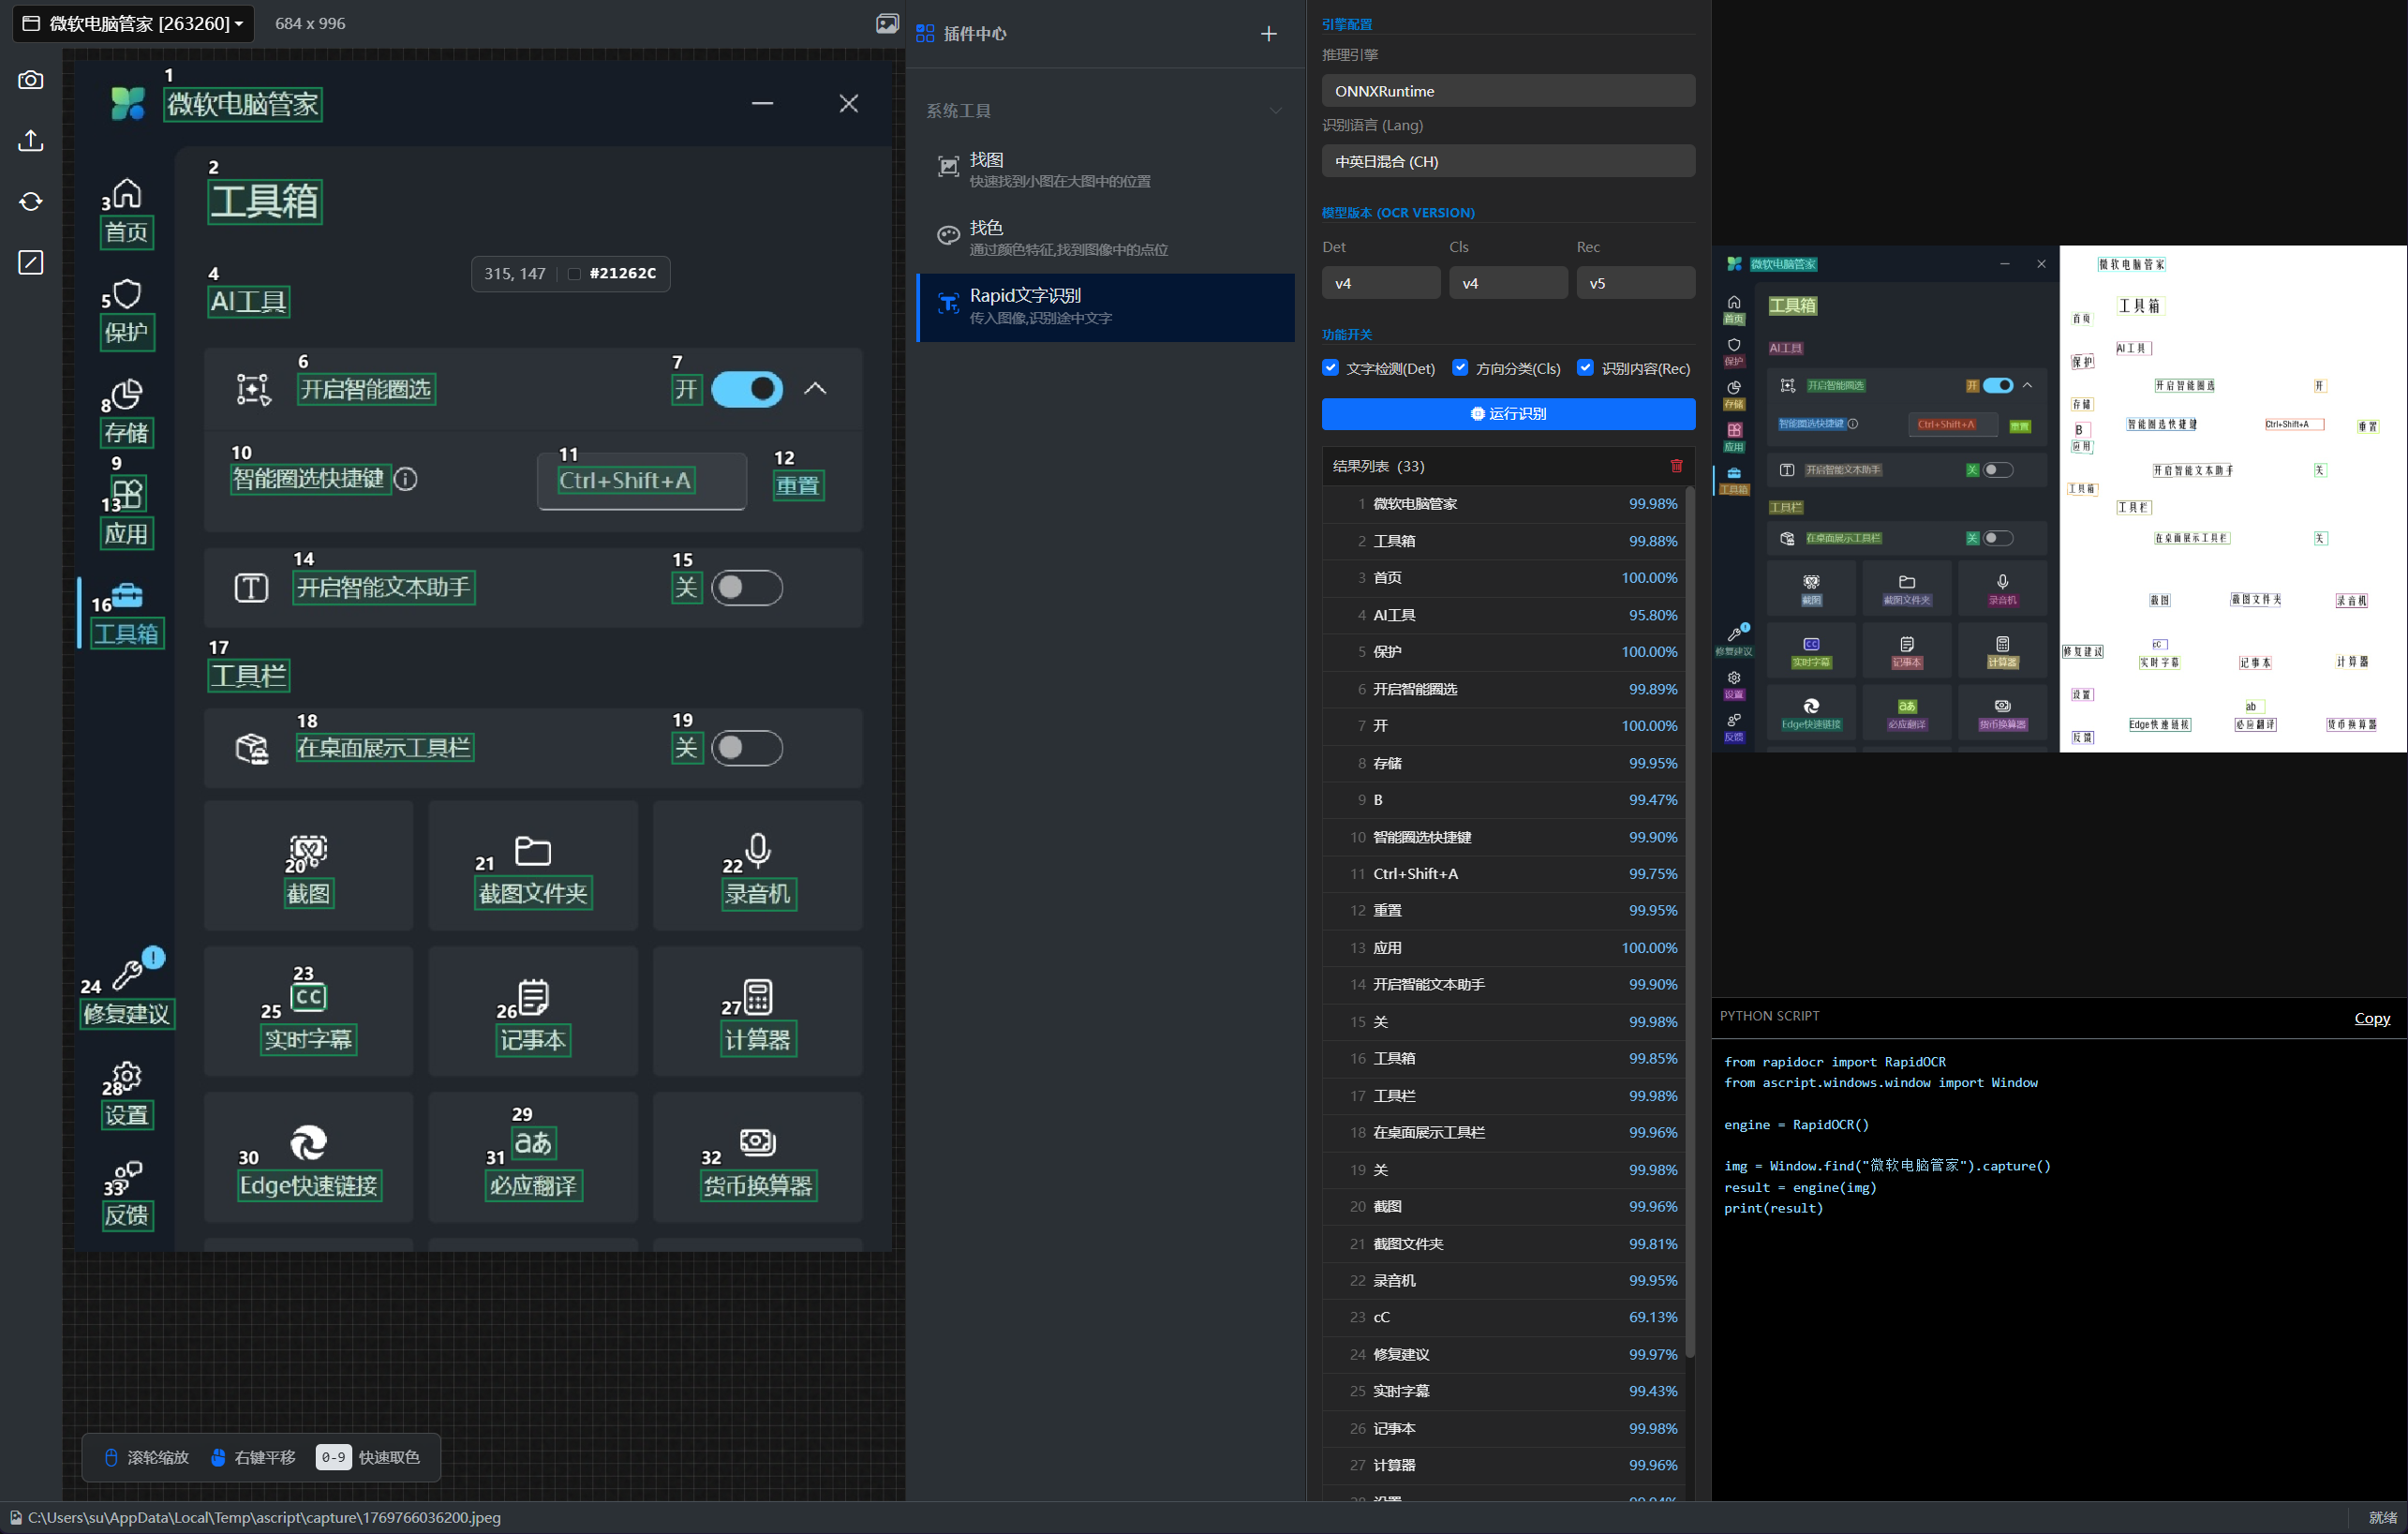
Task: Uncheck the 文字检测(Det) checkbox
Action: click(x=1330, y=368)
